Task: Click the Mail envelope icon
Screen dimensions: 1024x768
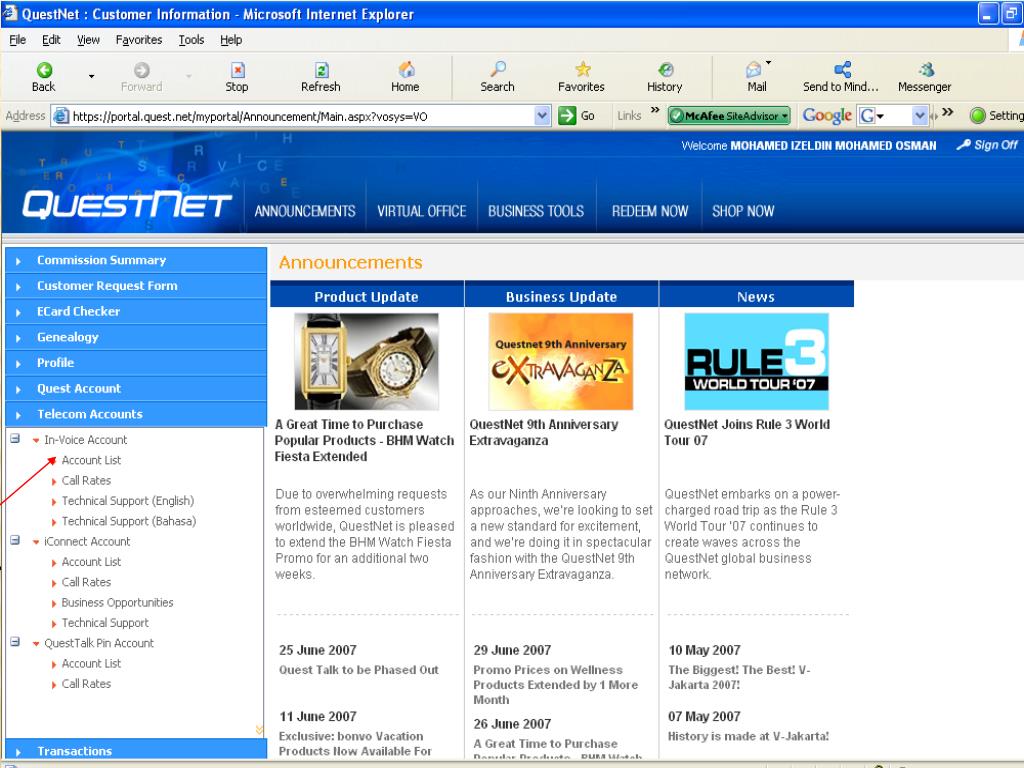Action: 754,69
